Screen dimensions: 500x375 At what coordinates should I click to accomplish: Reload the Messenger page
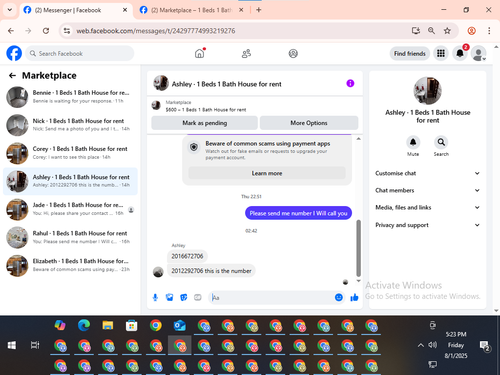point(46,31)
